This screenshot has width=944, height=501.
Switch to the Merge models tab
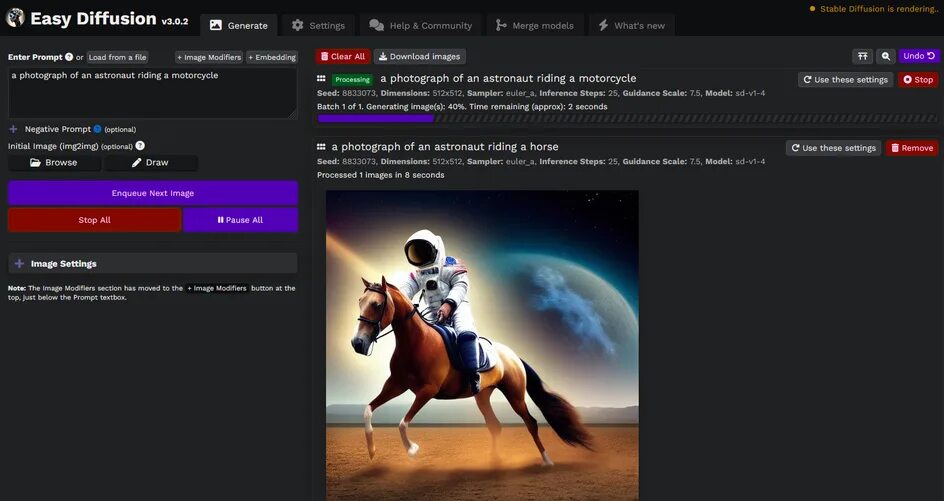(x=535, y=25)
